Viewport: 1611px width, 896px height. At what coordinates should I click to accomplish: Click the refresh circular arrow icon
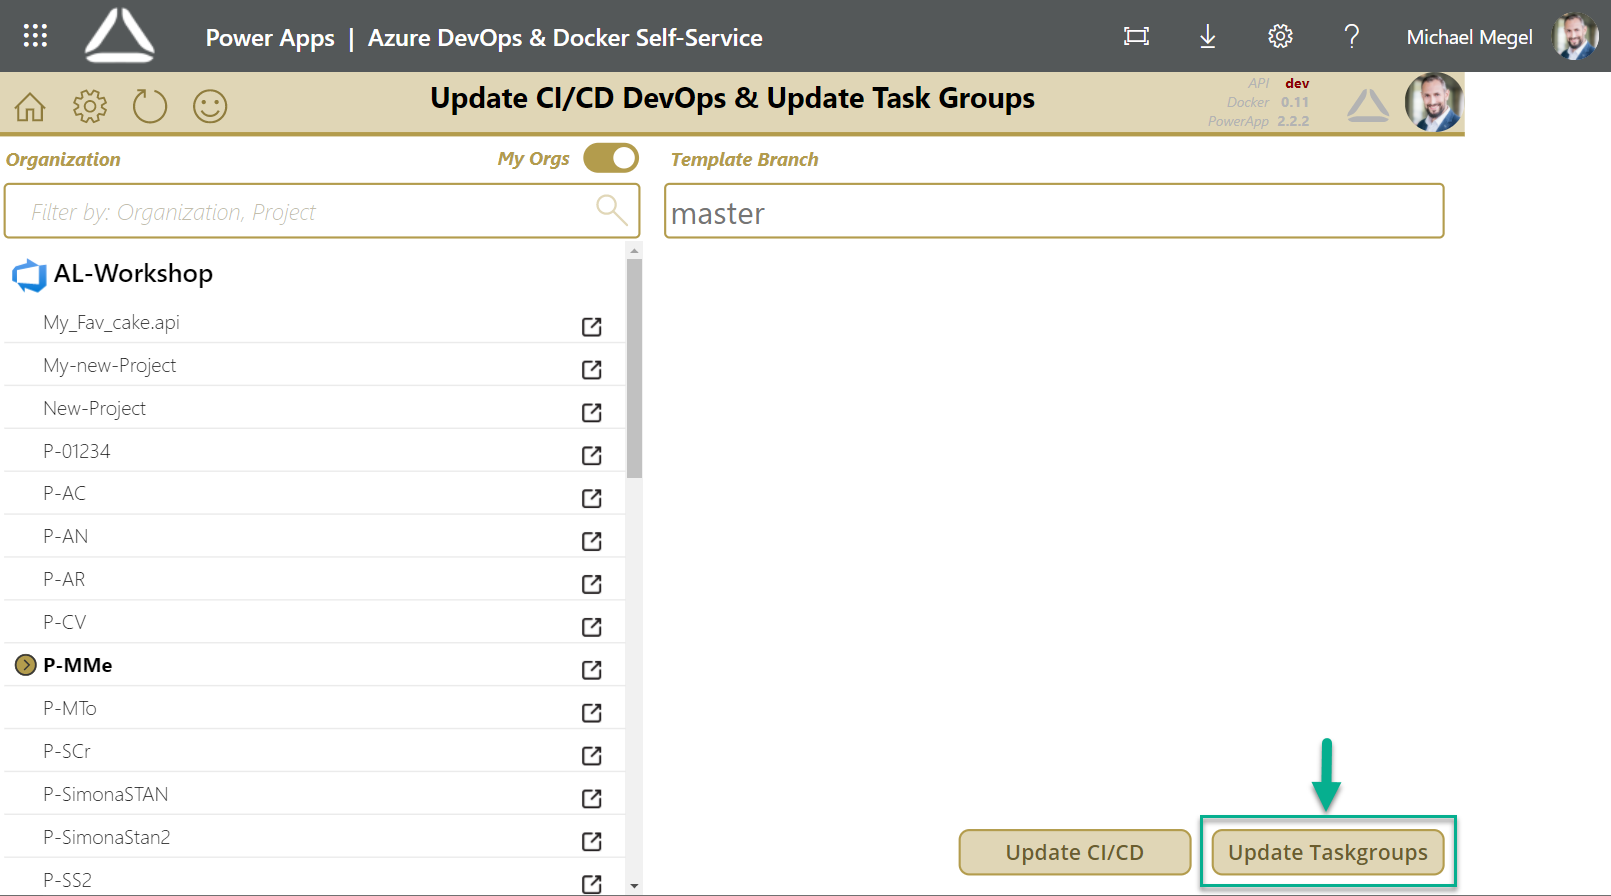tap(150, 106)
